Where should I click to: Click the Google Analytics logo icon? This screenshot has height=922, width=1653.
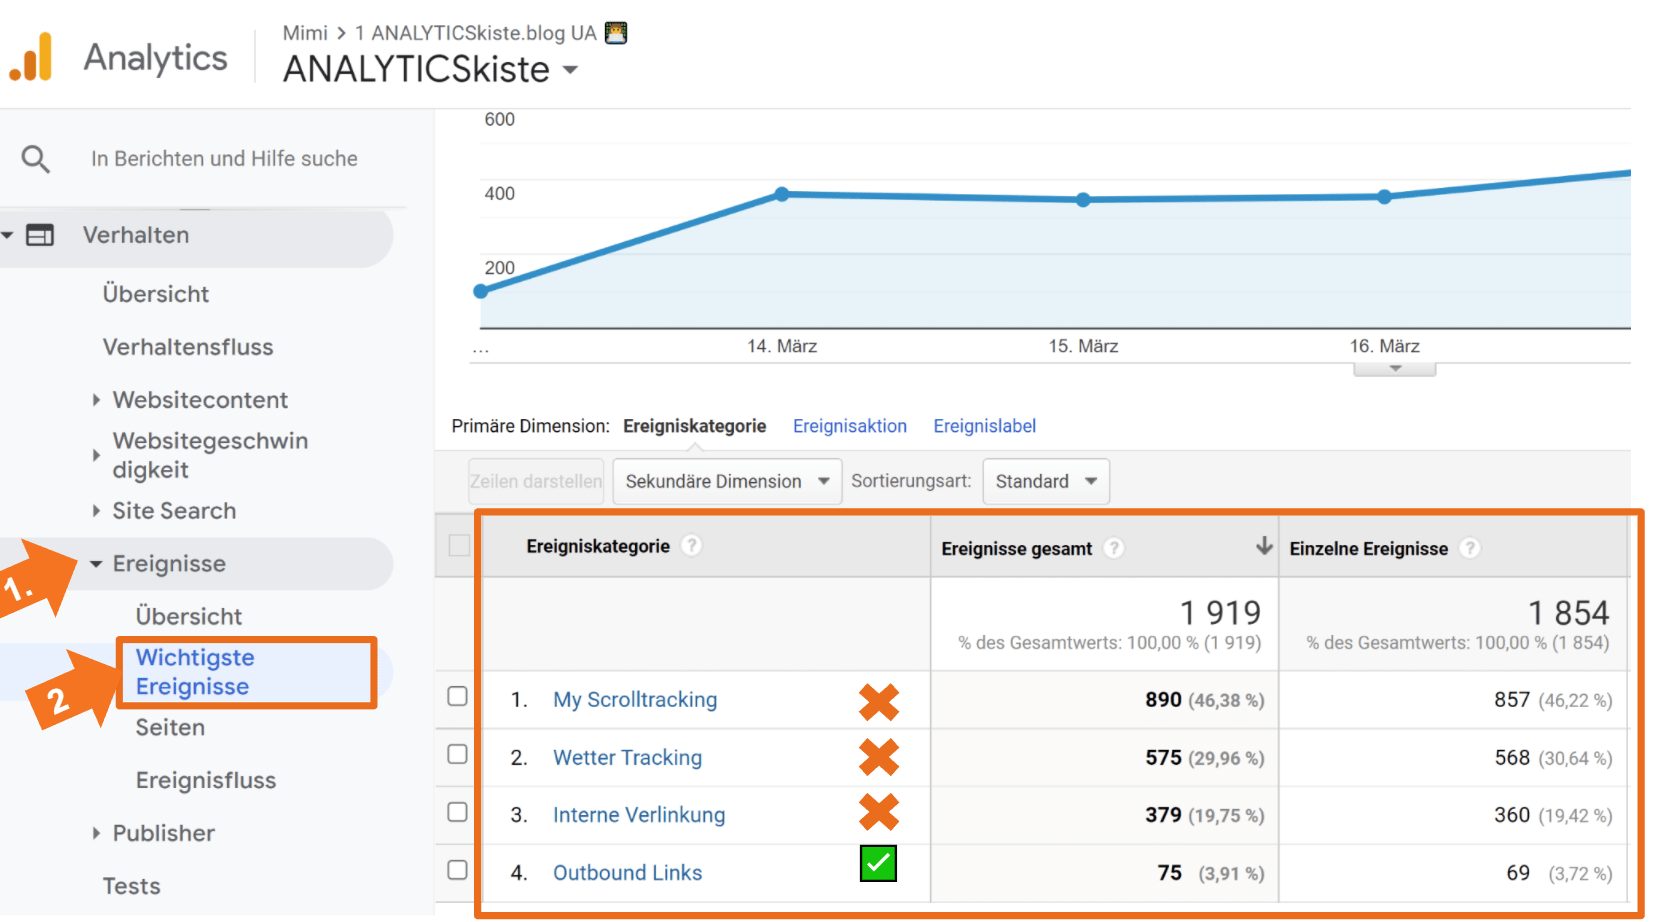click(31, 57)
